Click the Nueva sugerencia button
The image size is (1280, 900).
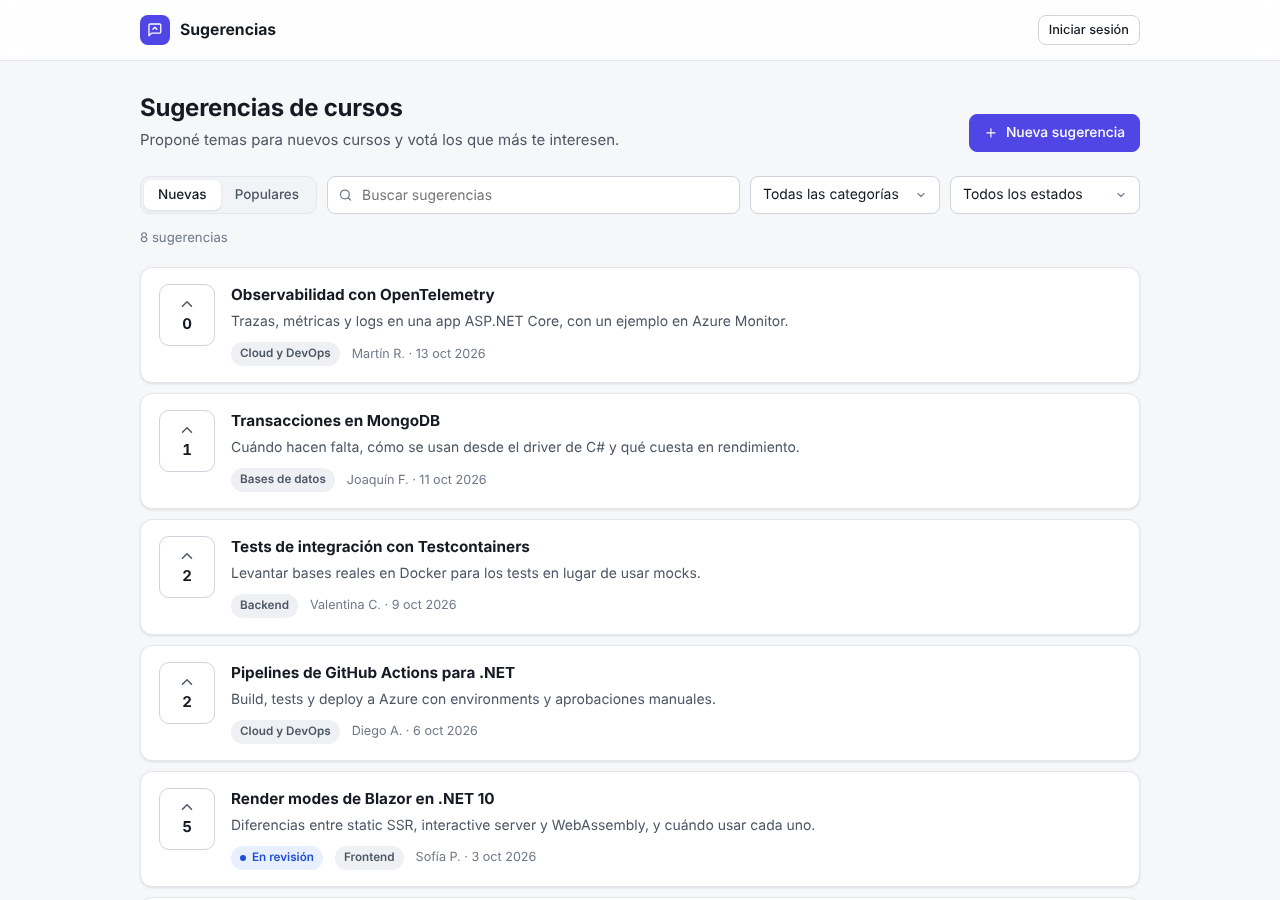1054,133
